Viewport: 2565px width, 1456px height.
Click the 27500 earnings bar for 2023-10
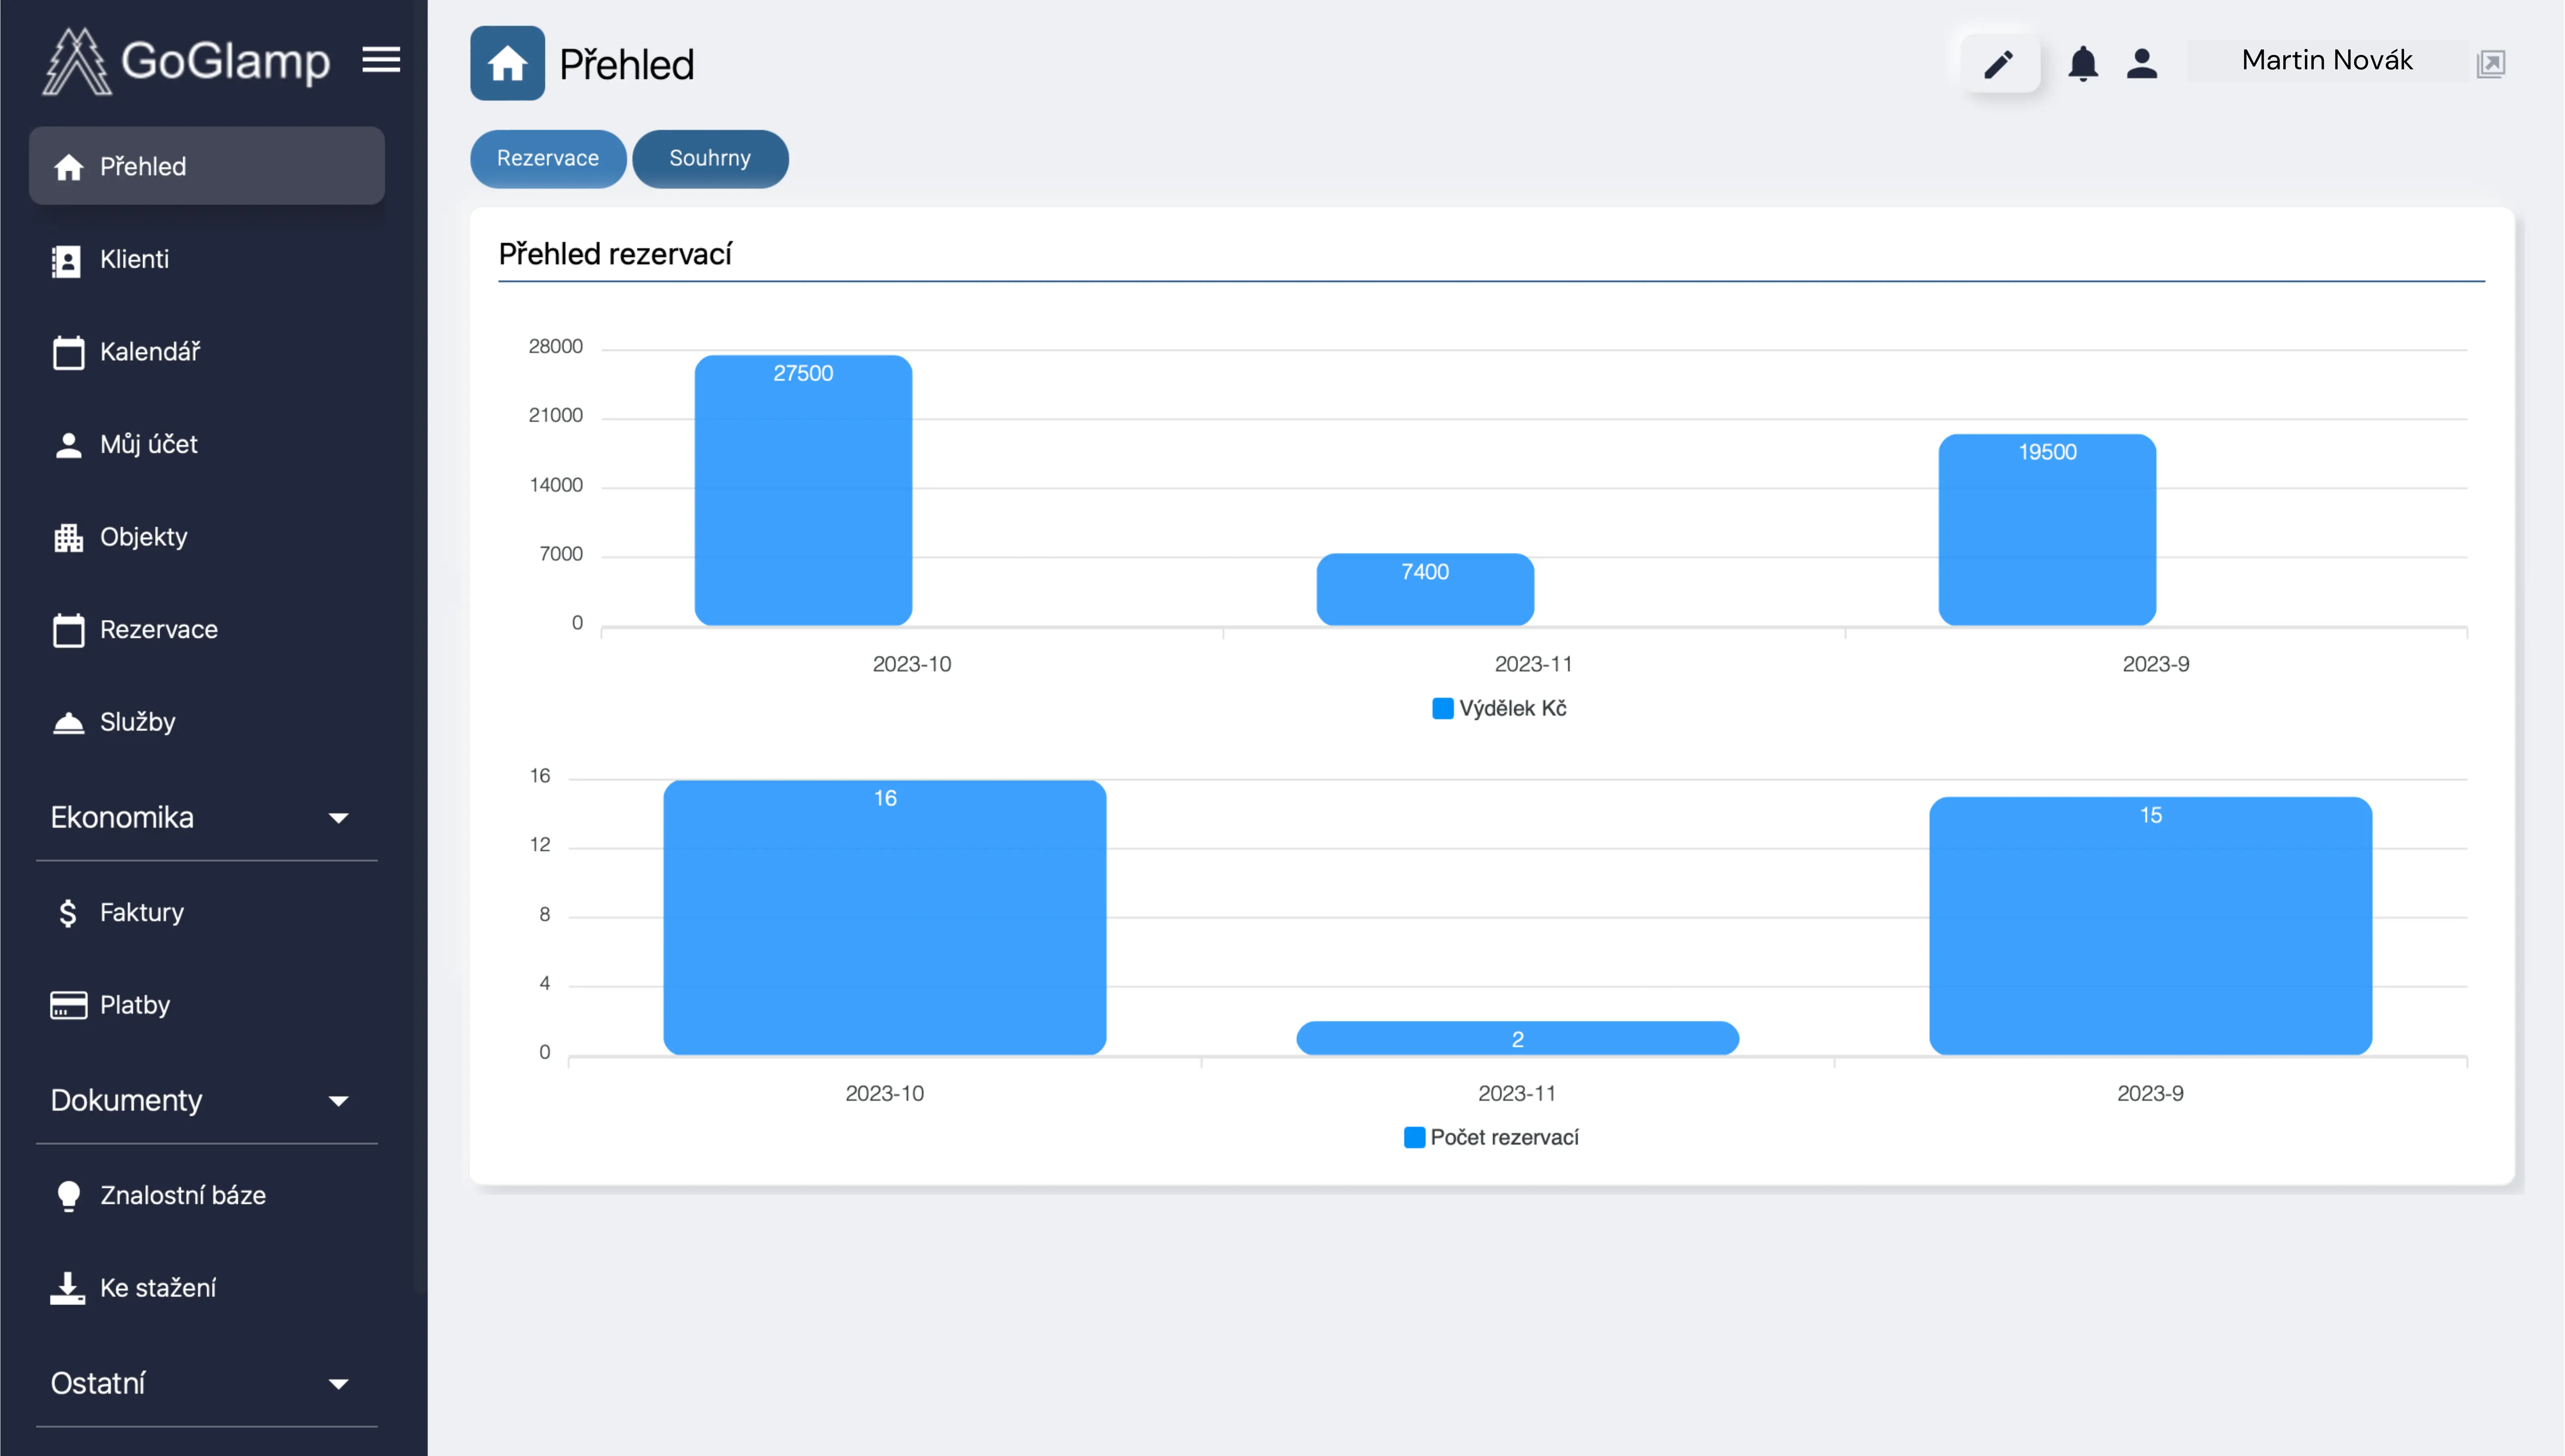803,491
